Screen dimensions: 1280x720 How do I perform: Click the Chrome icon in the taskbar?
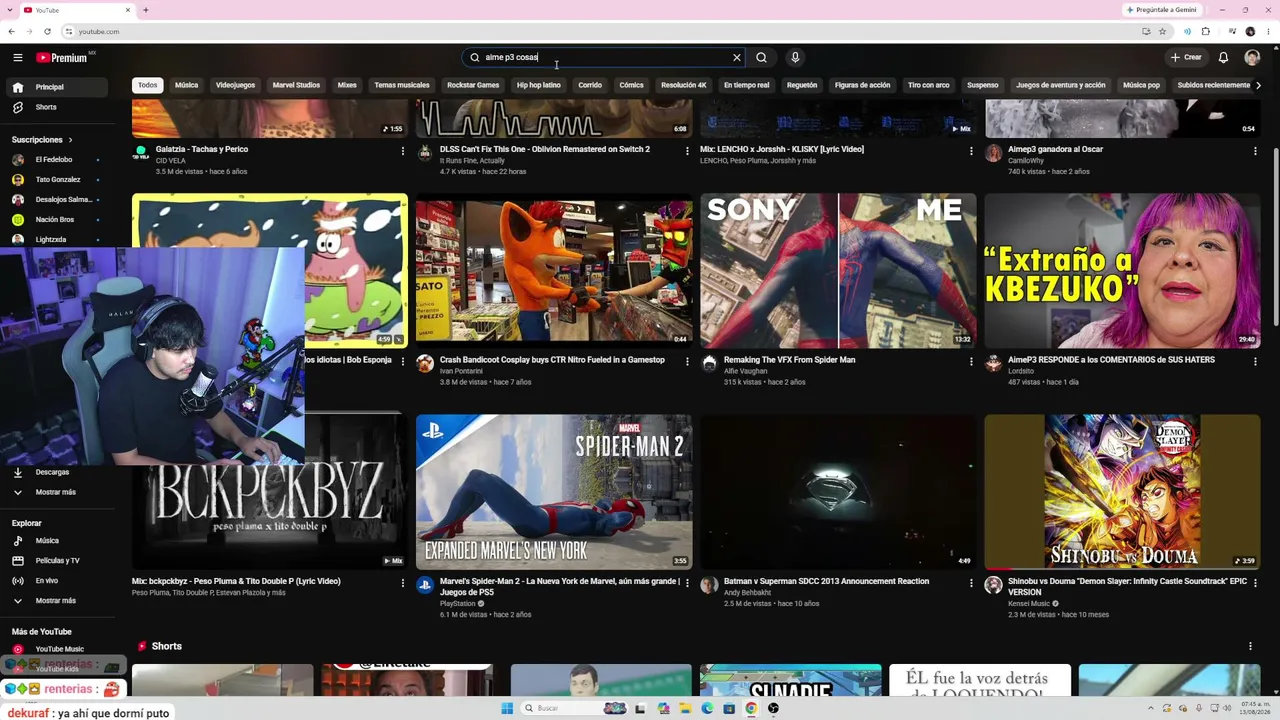[751, 708]
